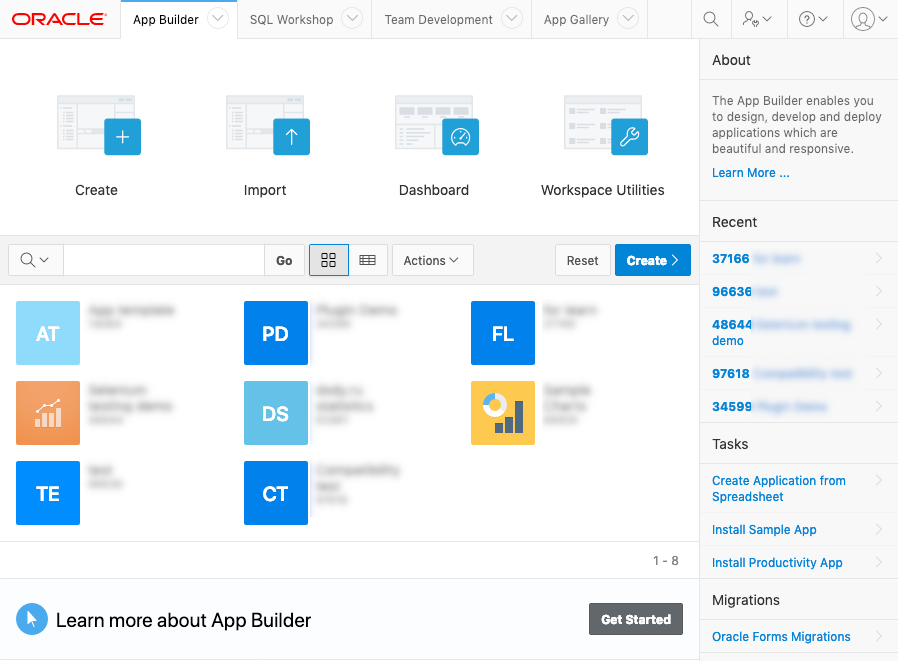Viewport: 898px width, 661px height.
Task: Open Oracle Forms Migrations link
Action: pyautogui.click(x=781, y=636)
